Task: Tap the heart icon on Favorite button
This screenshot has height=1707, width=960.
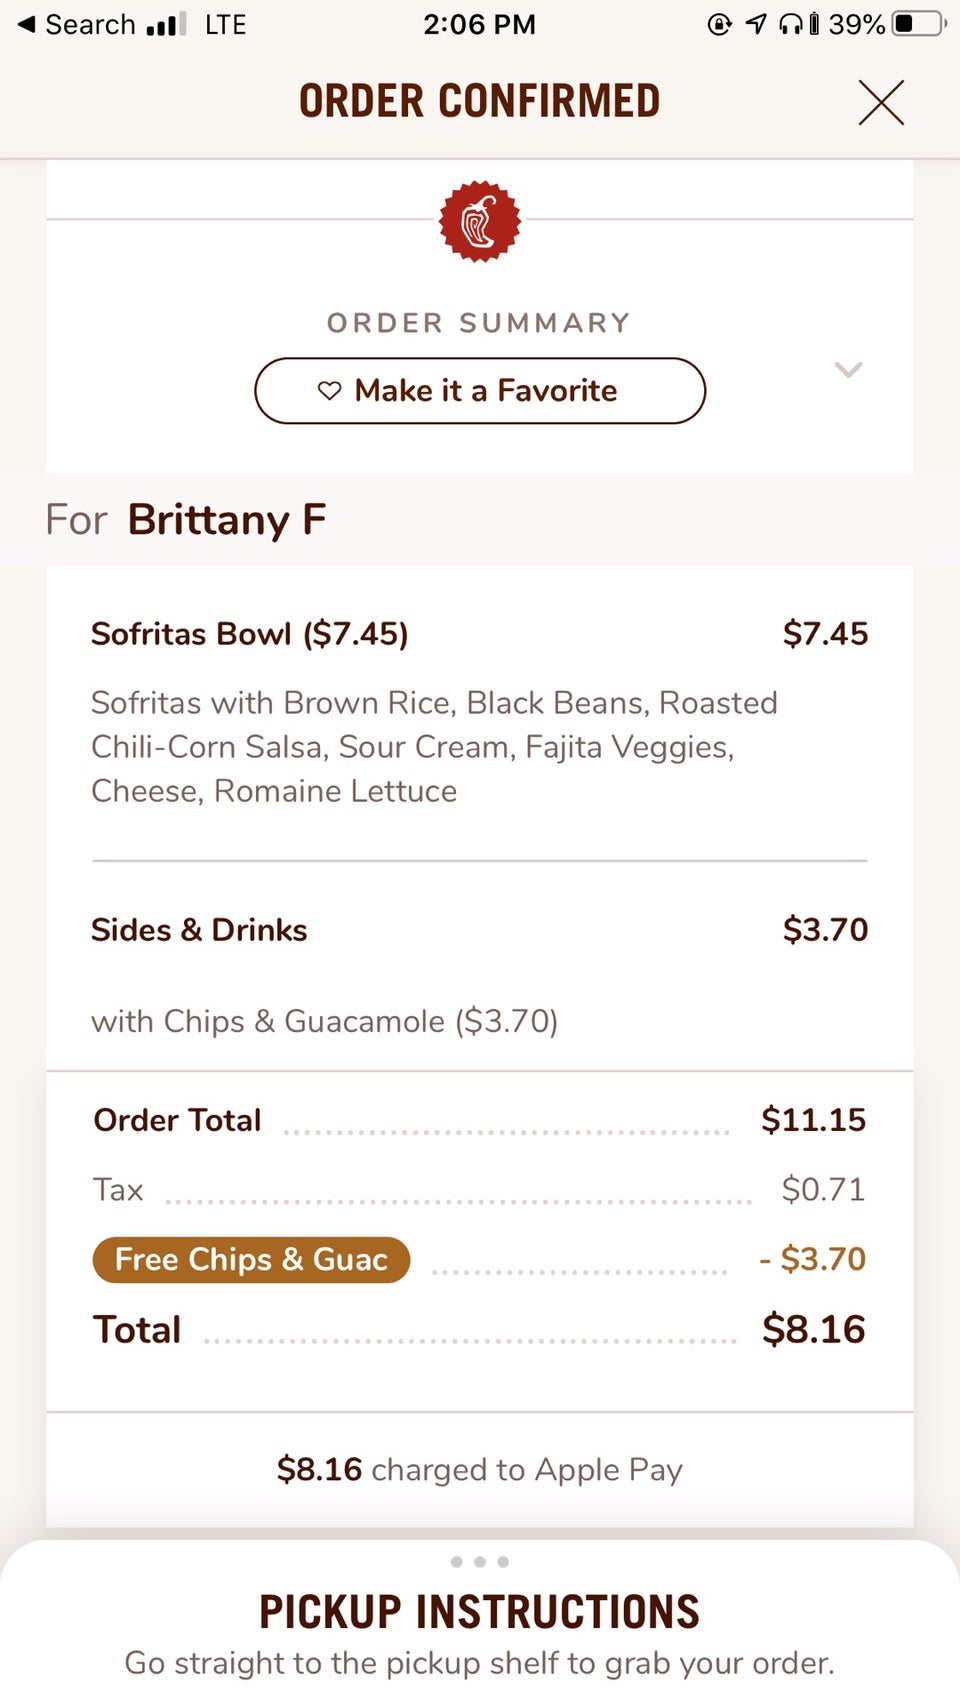Action: (329, 391)
